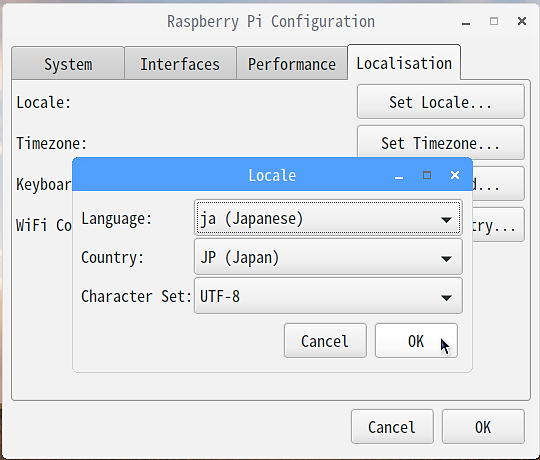Click the Set Timezone... button
The width and height of the screenshot is (540, 460).
(440, 143)
